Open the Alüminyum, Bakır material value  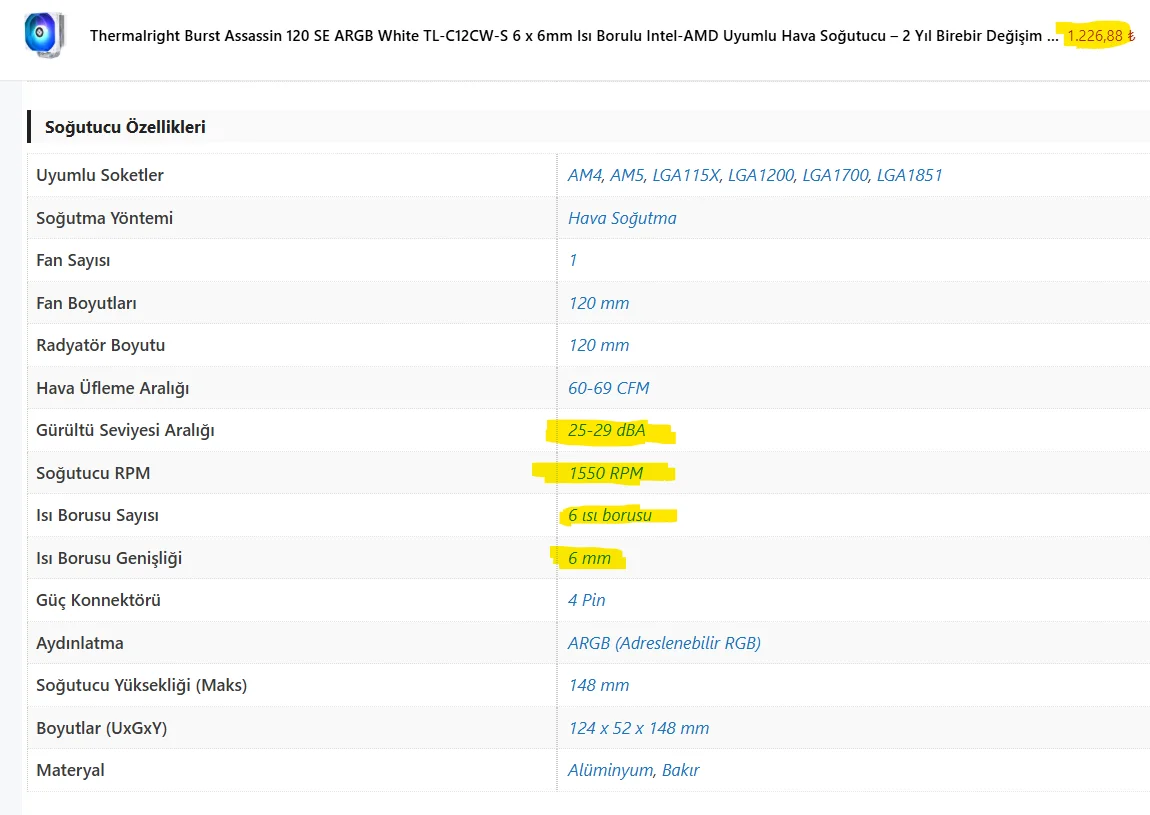tap(634, 770)
